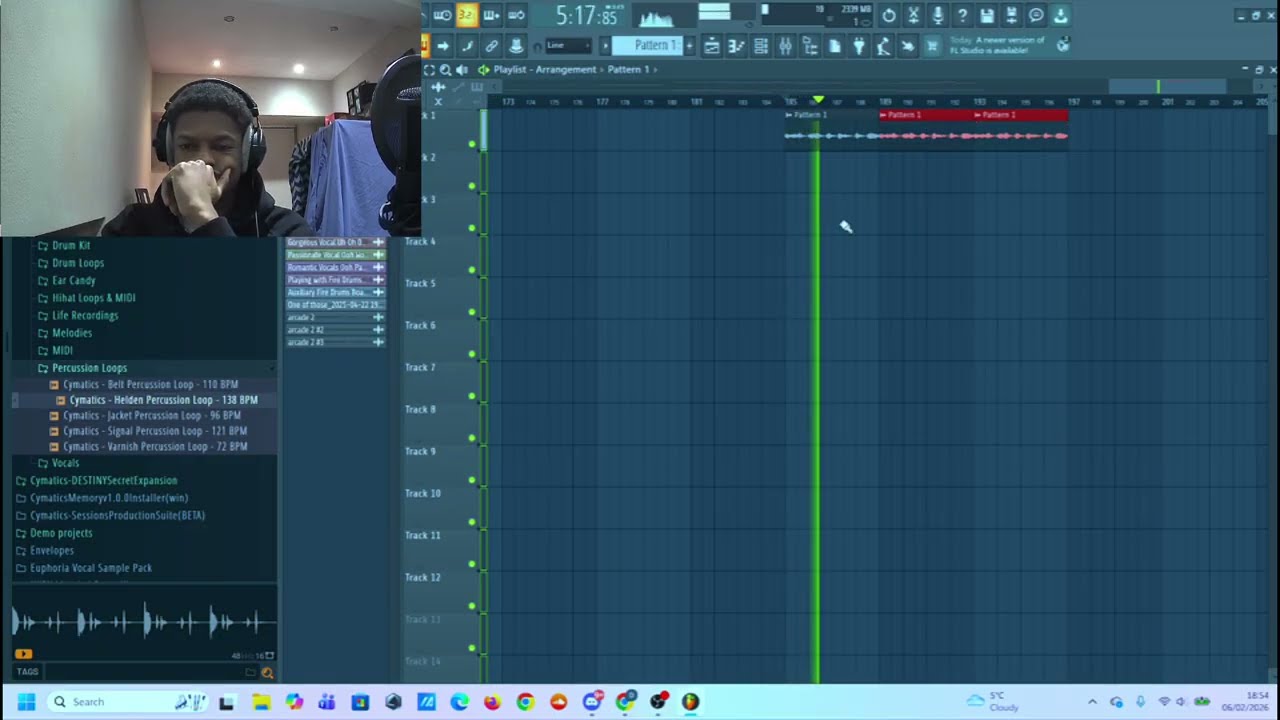Click the browser tags search field
Image resolution: width=1280 pixels, height=720 pixels.
point(145,672)
